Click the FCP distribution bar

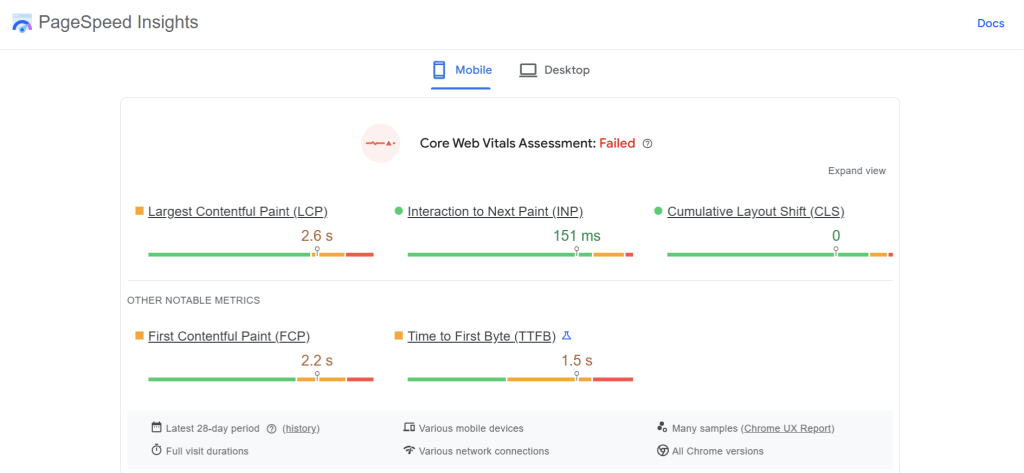[261, 379]
